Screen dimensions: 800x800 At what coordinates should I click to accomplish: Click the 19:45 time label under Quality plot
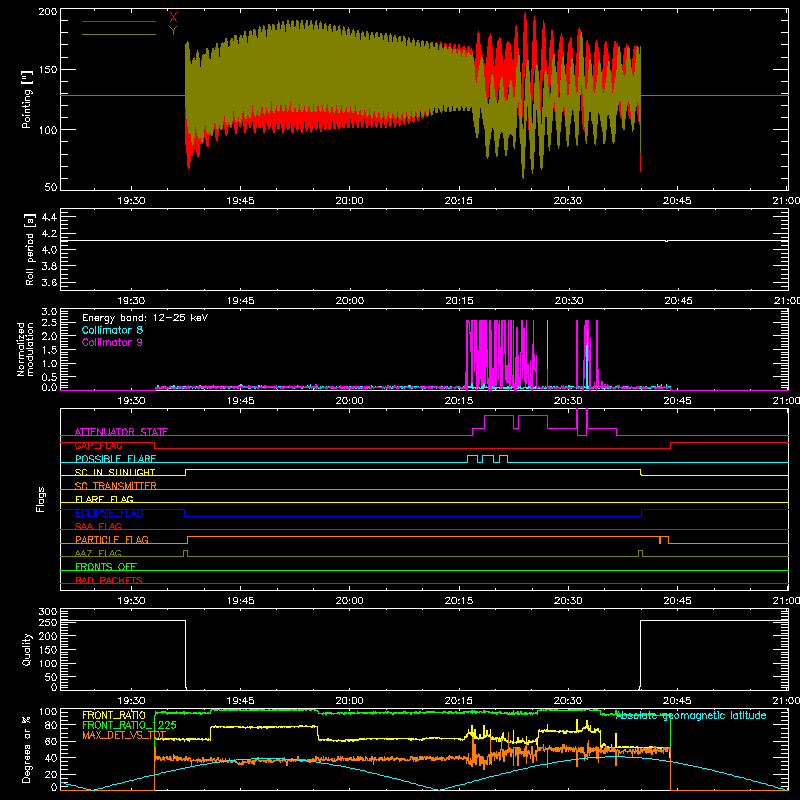pos(240,701)
